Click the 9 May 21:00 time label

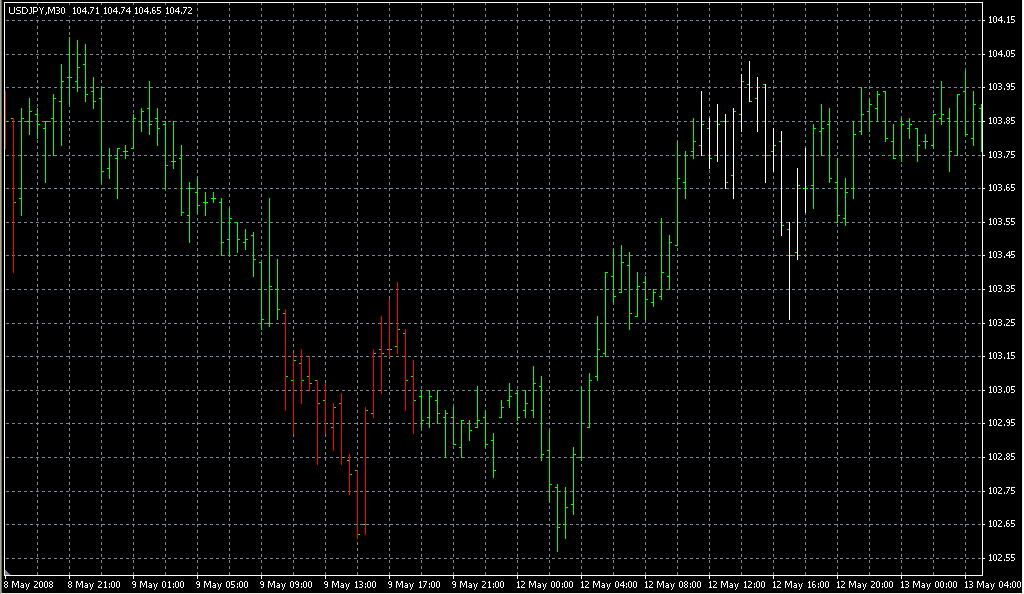(x=478, y=585)
